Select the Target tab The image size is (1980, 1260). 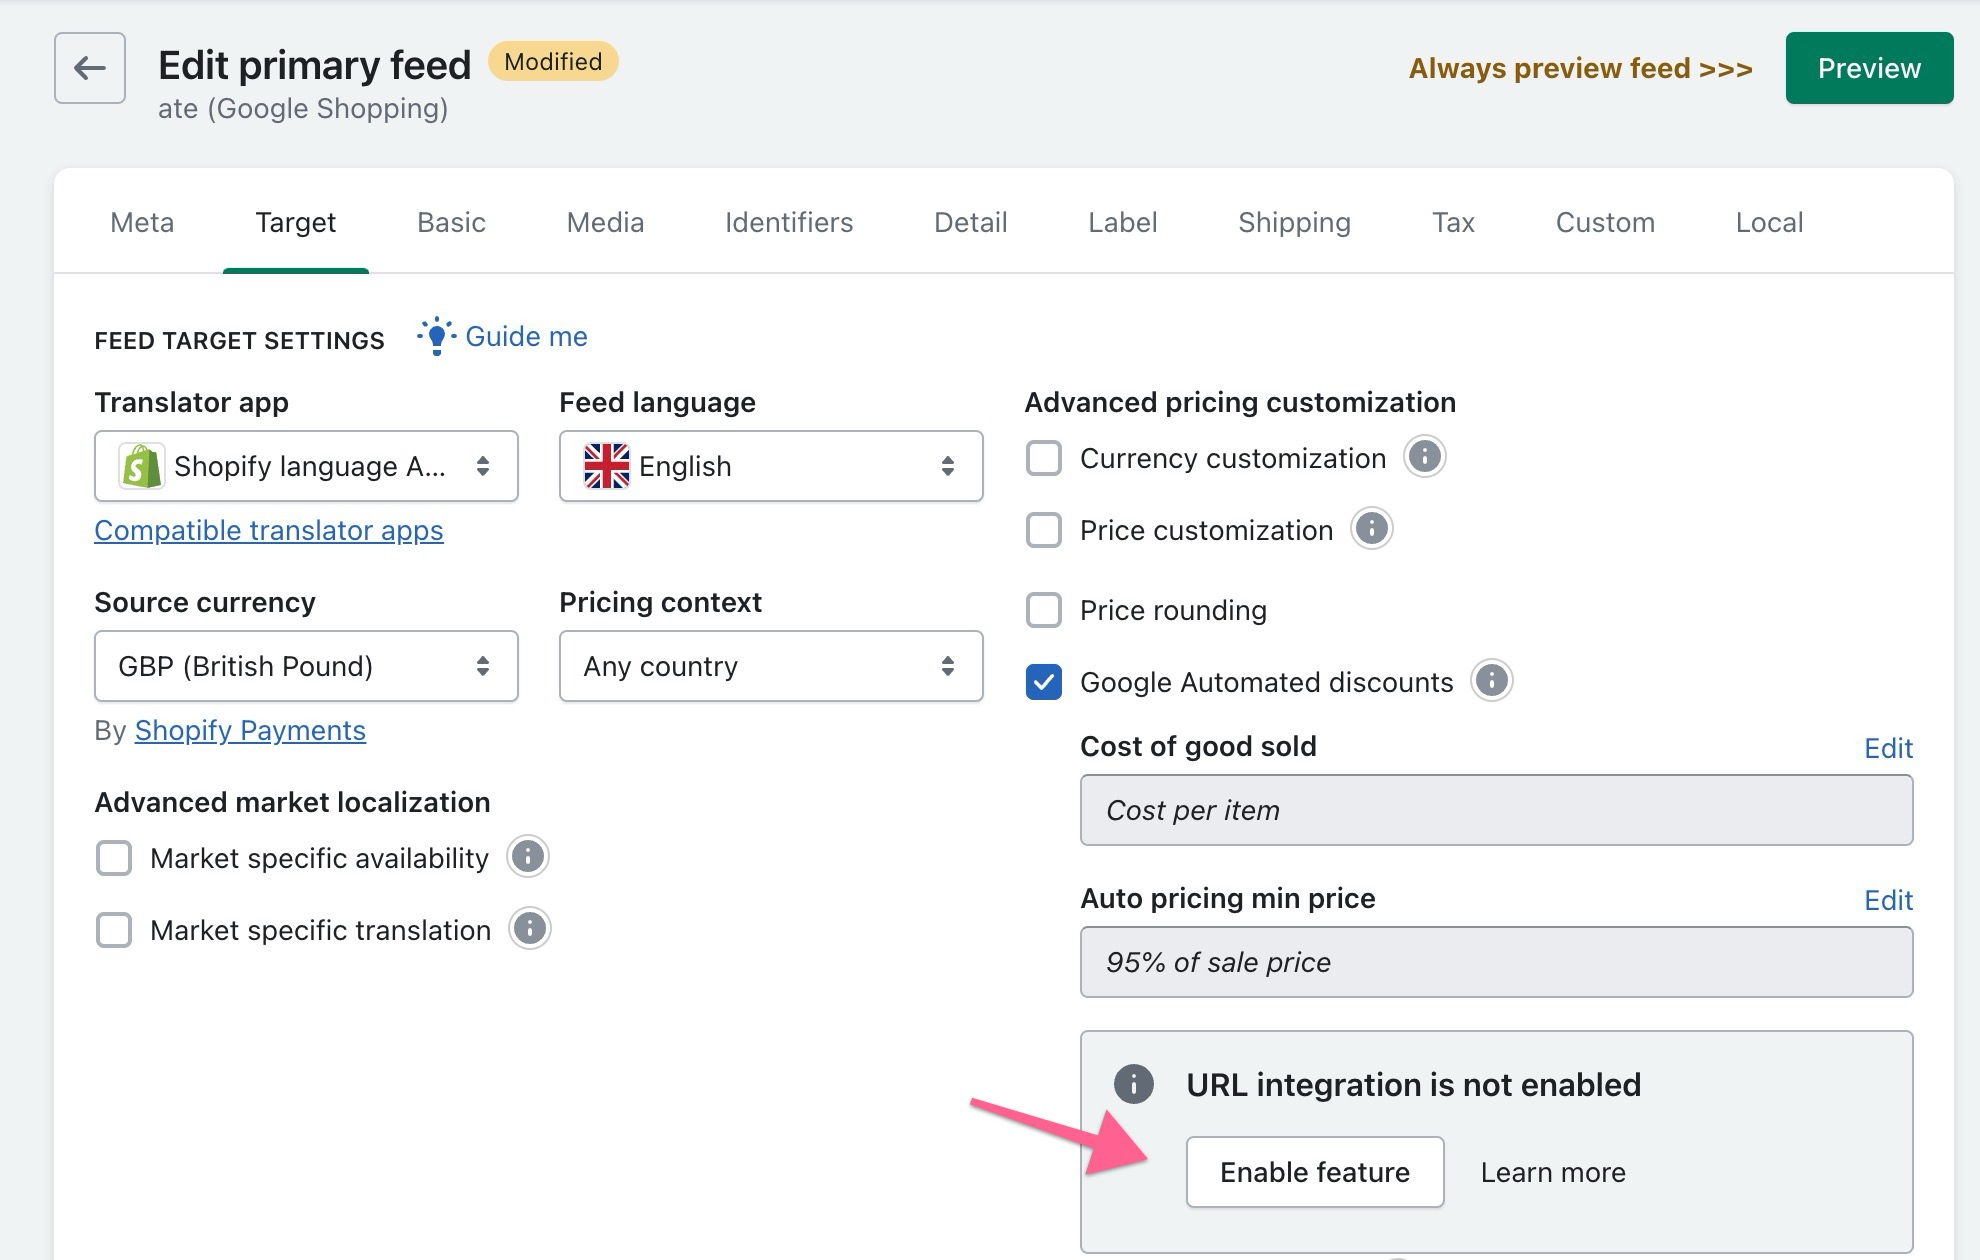[296, 222]
